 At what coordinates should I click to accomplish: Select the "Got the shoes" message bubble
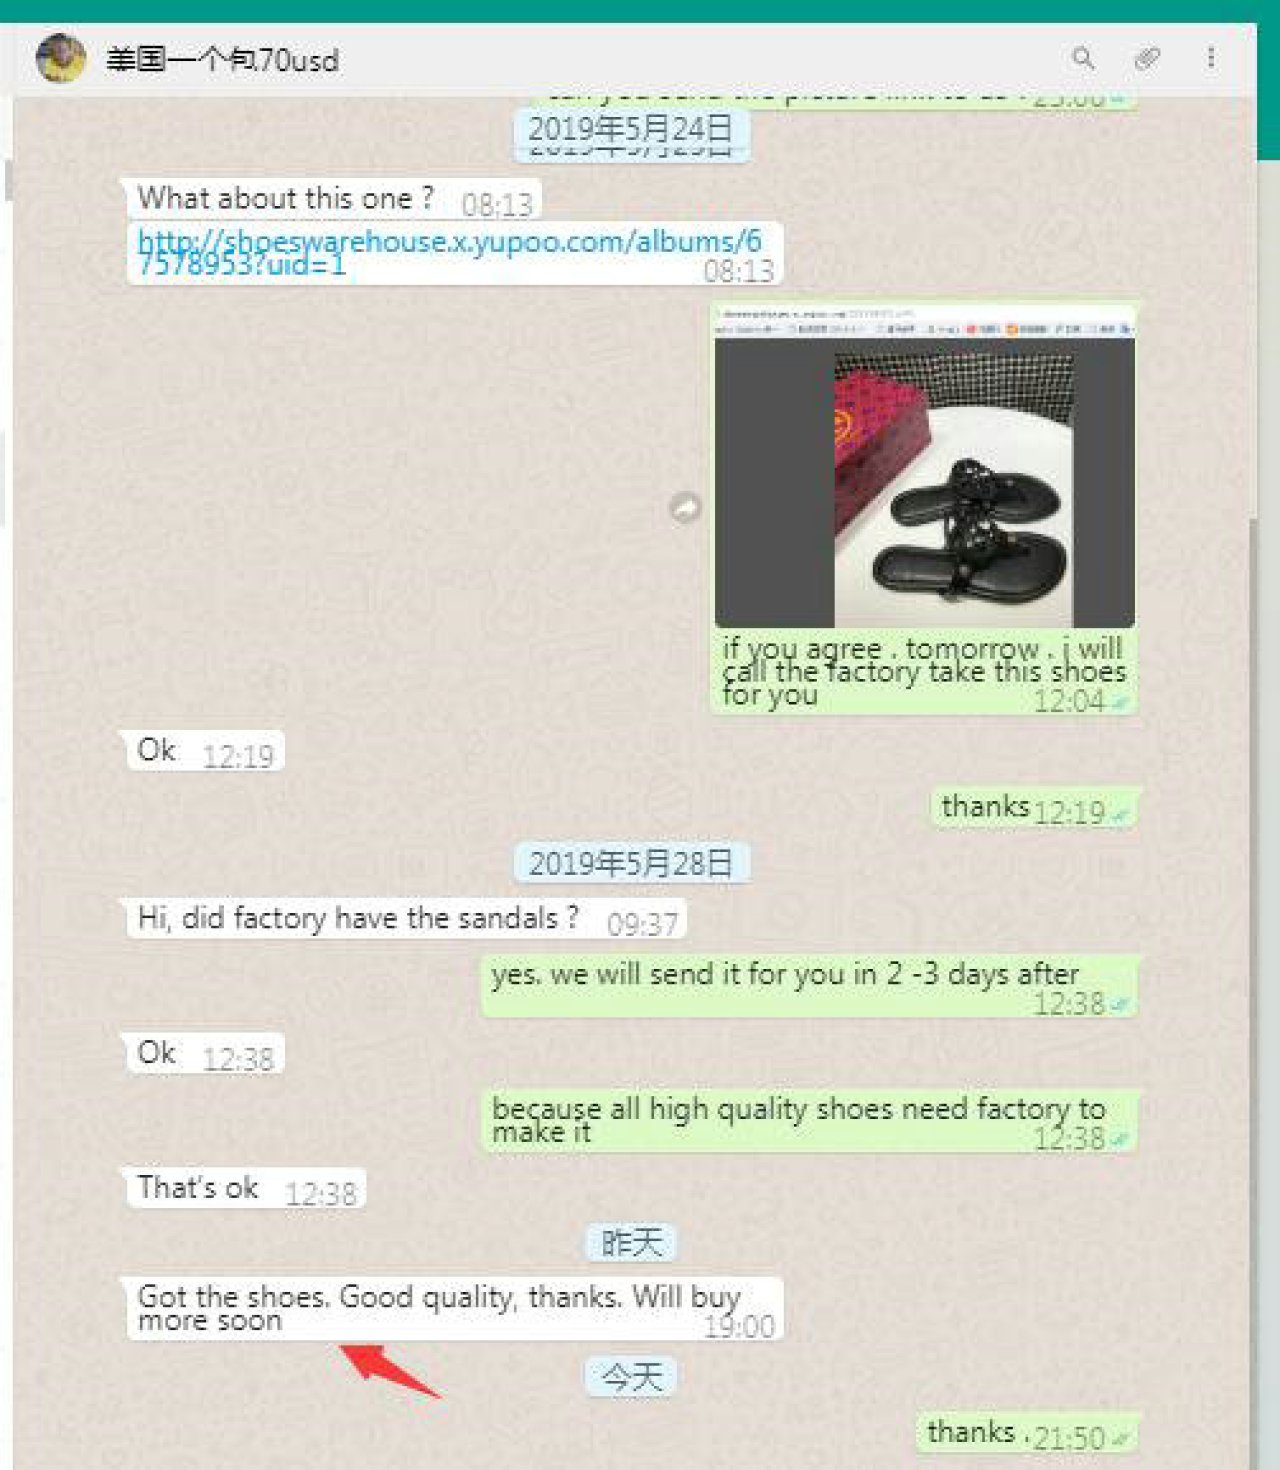click(x=454, y=1308)
